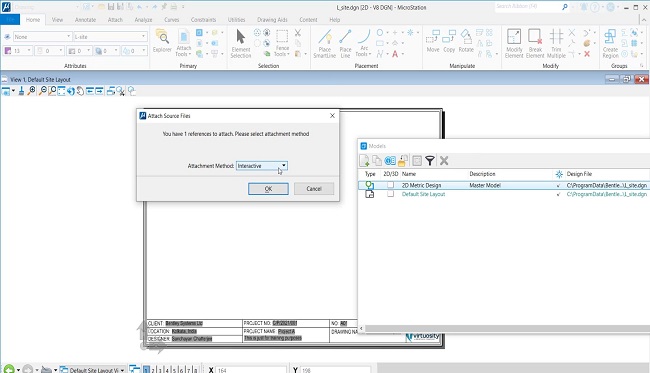The width and height of the screenshot is (650, 373).
Task: Select the Place Line tool
Action: [345, 43]
